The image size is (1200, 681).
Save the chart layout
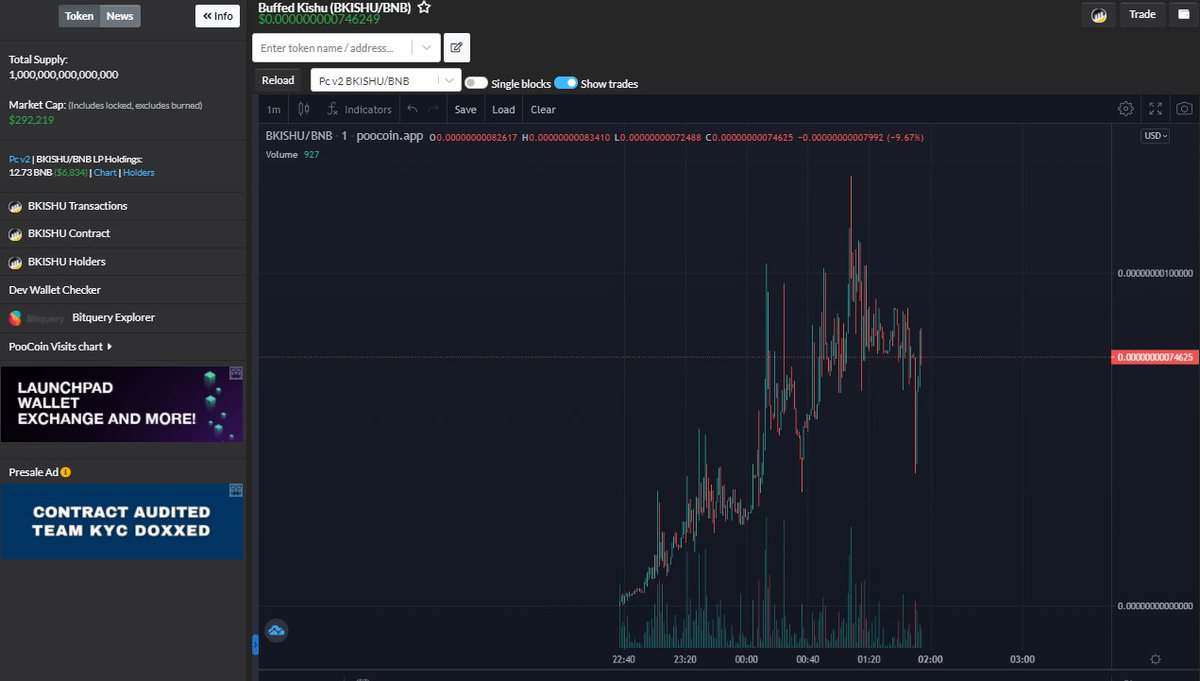[466, 109]
